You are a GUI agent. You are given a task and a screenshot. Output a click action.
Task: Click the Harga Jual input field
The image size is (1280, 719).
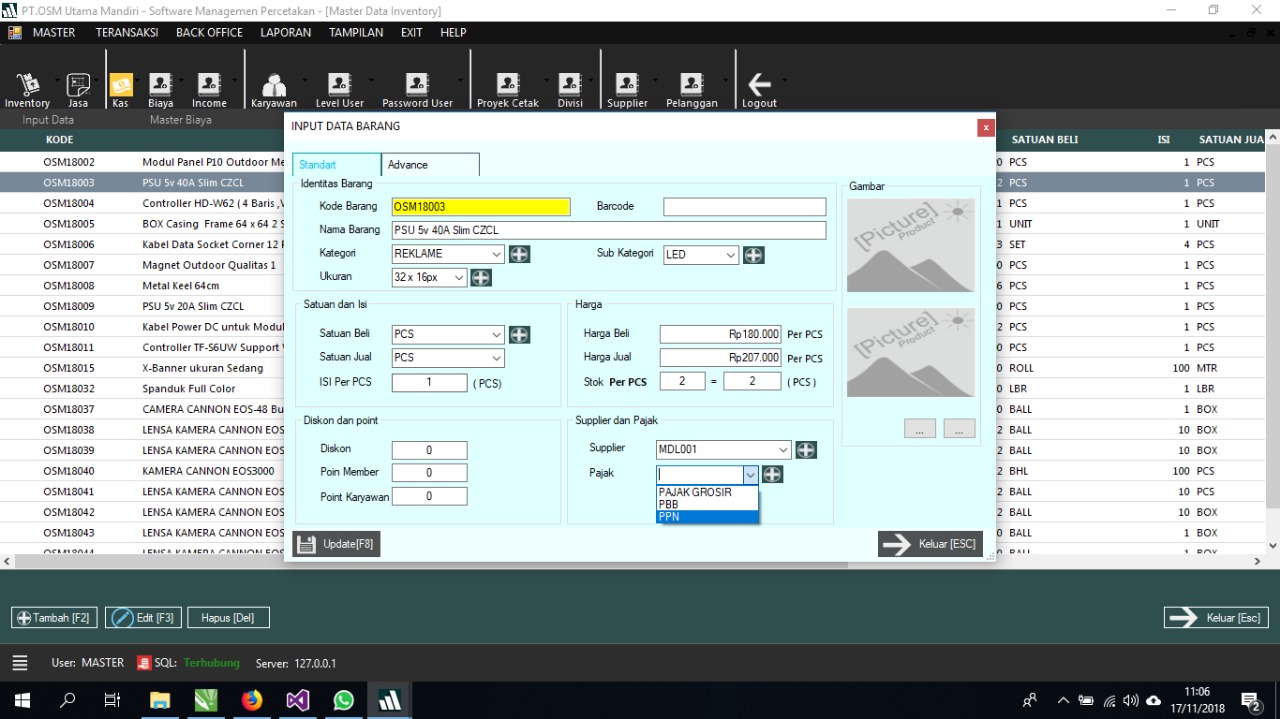point(721,358)
